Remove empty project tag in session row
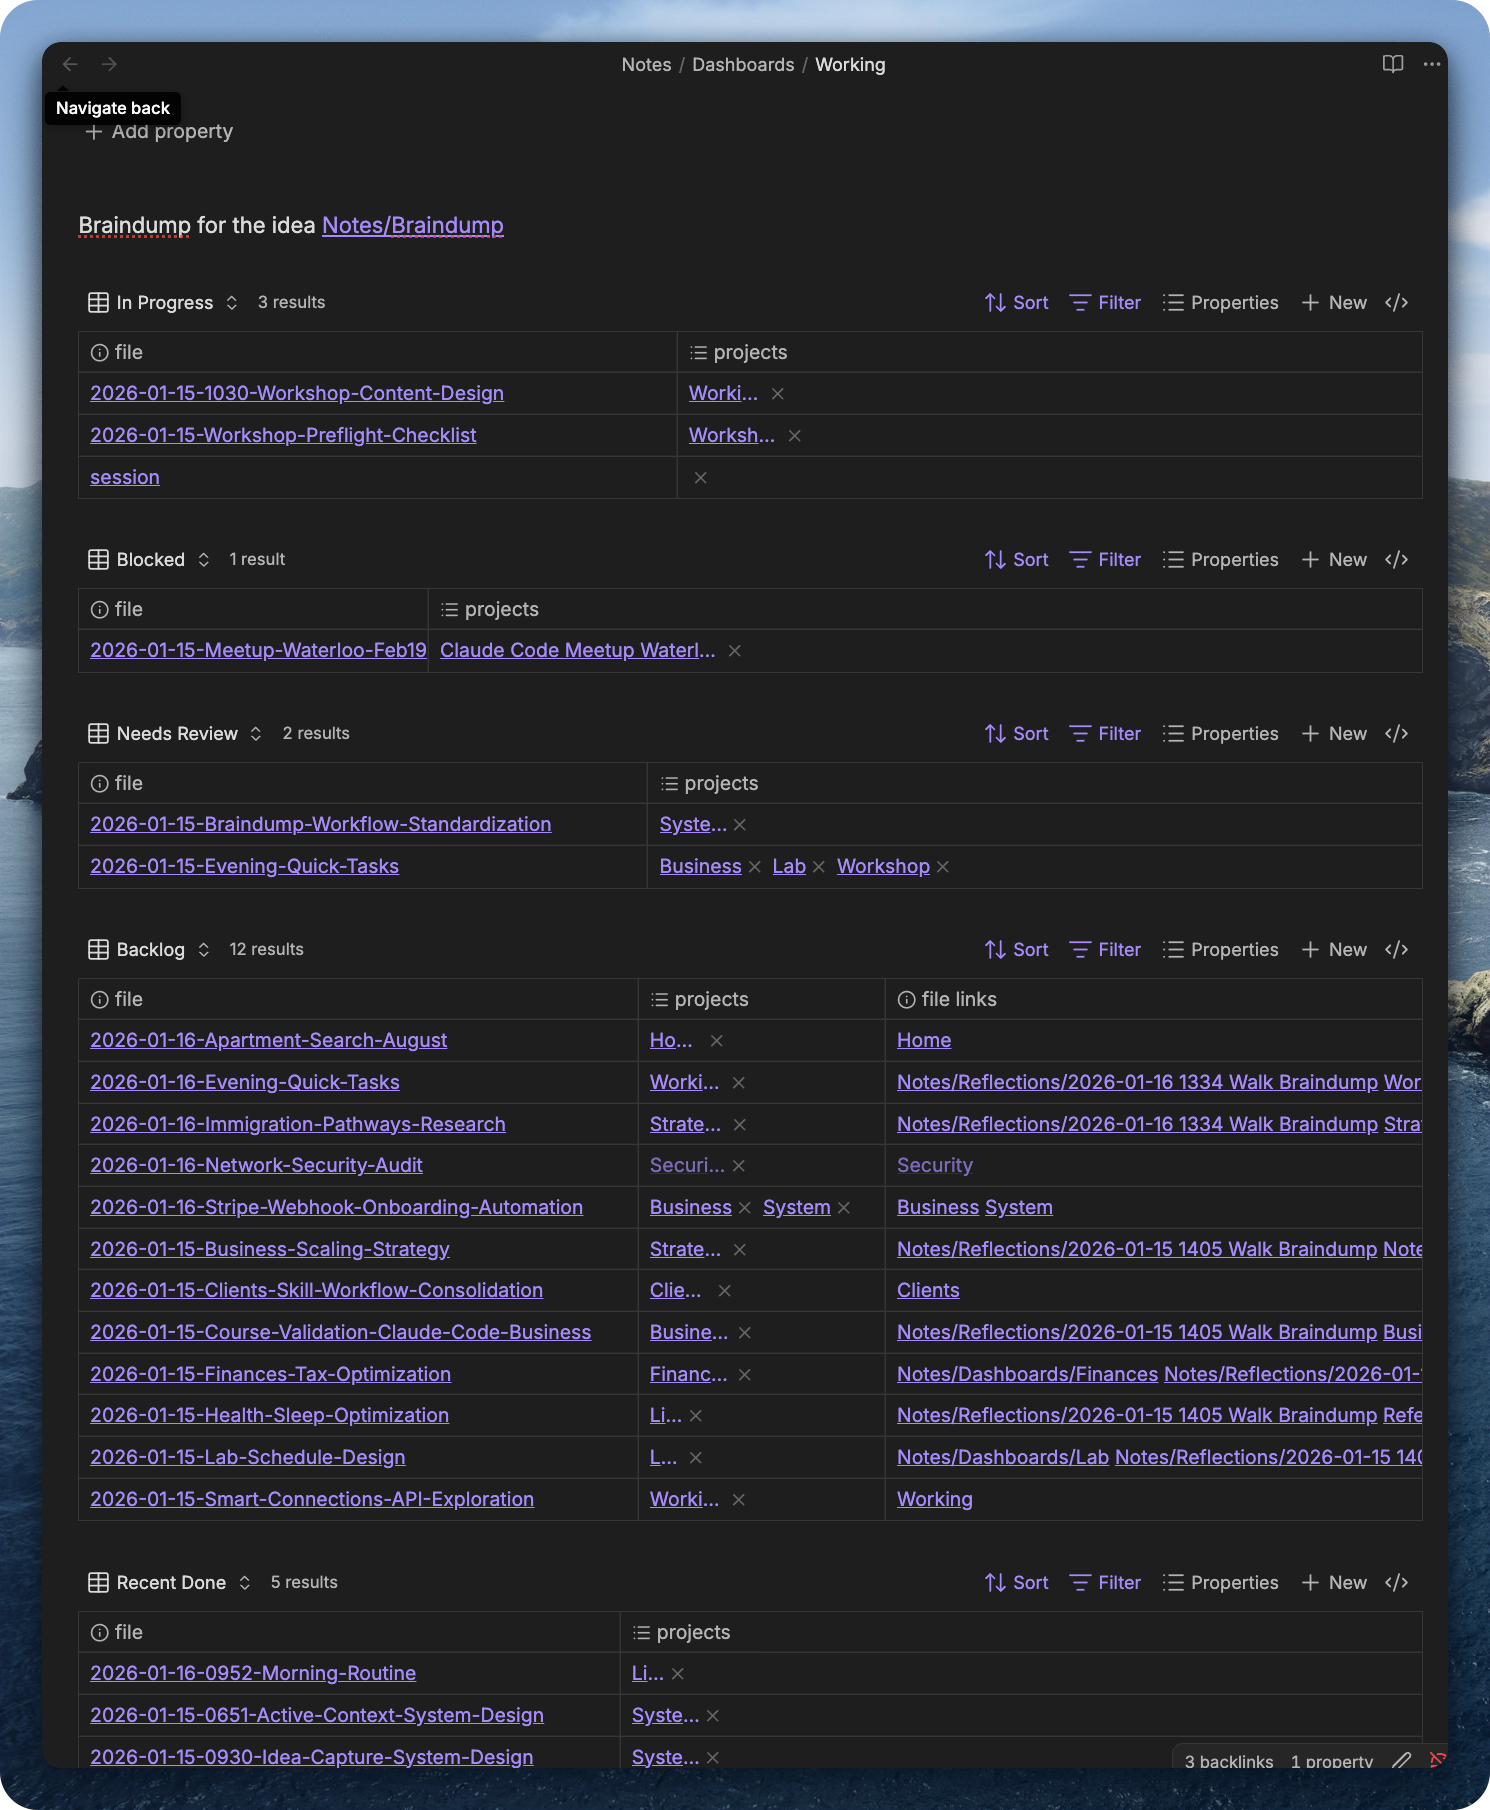 coord(701,478)
